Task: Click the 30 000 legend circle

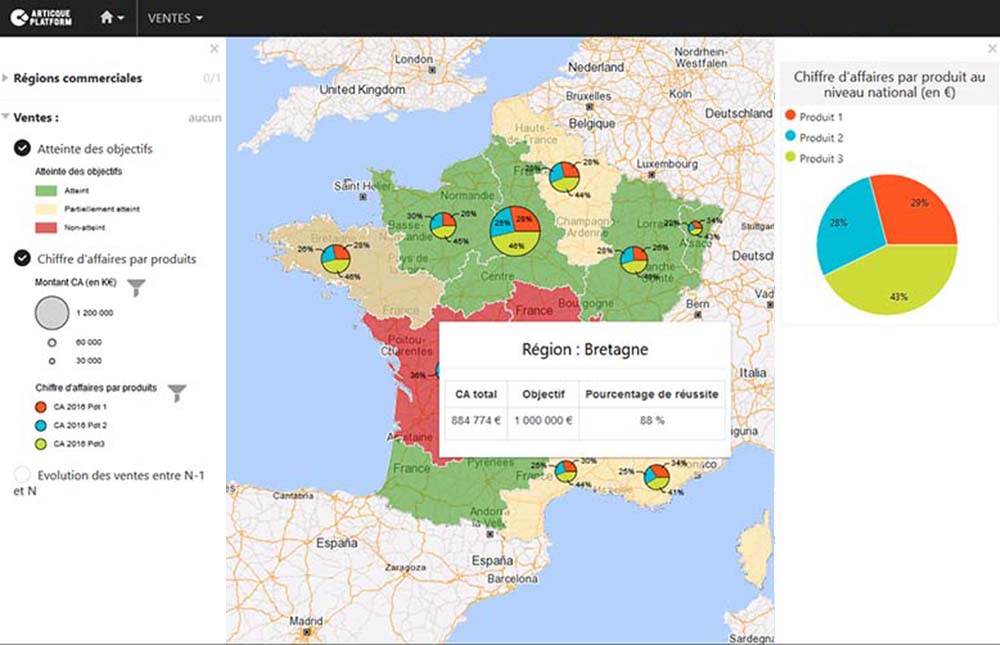Action: [52, 361]
